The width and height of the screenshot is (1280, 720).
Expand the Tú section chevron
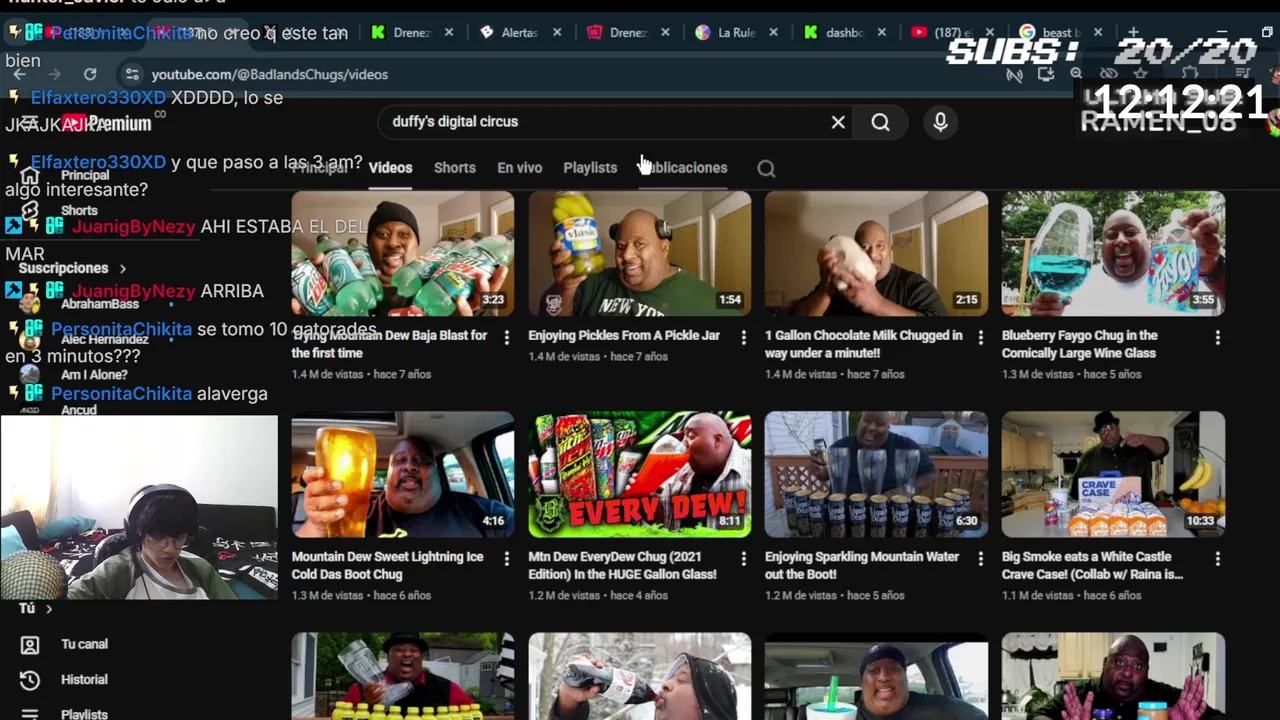click(48, 608)
